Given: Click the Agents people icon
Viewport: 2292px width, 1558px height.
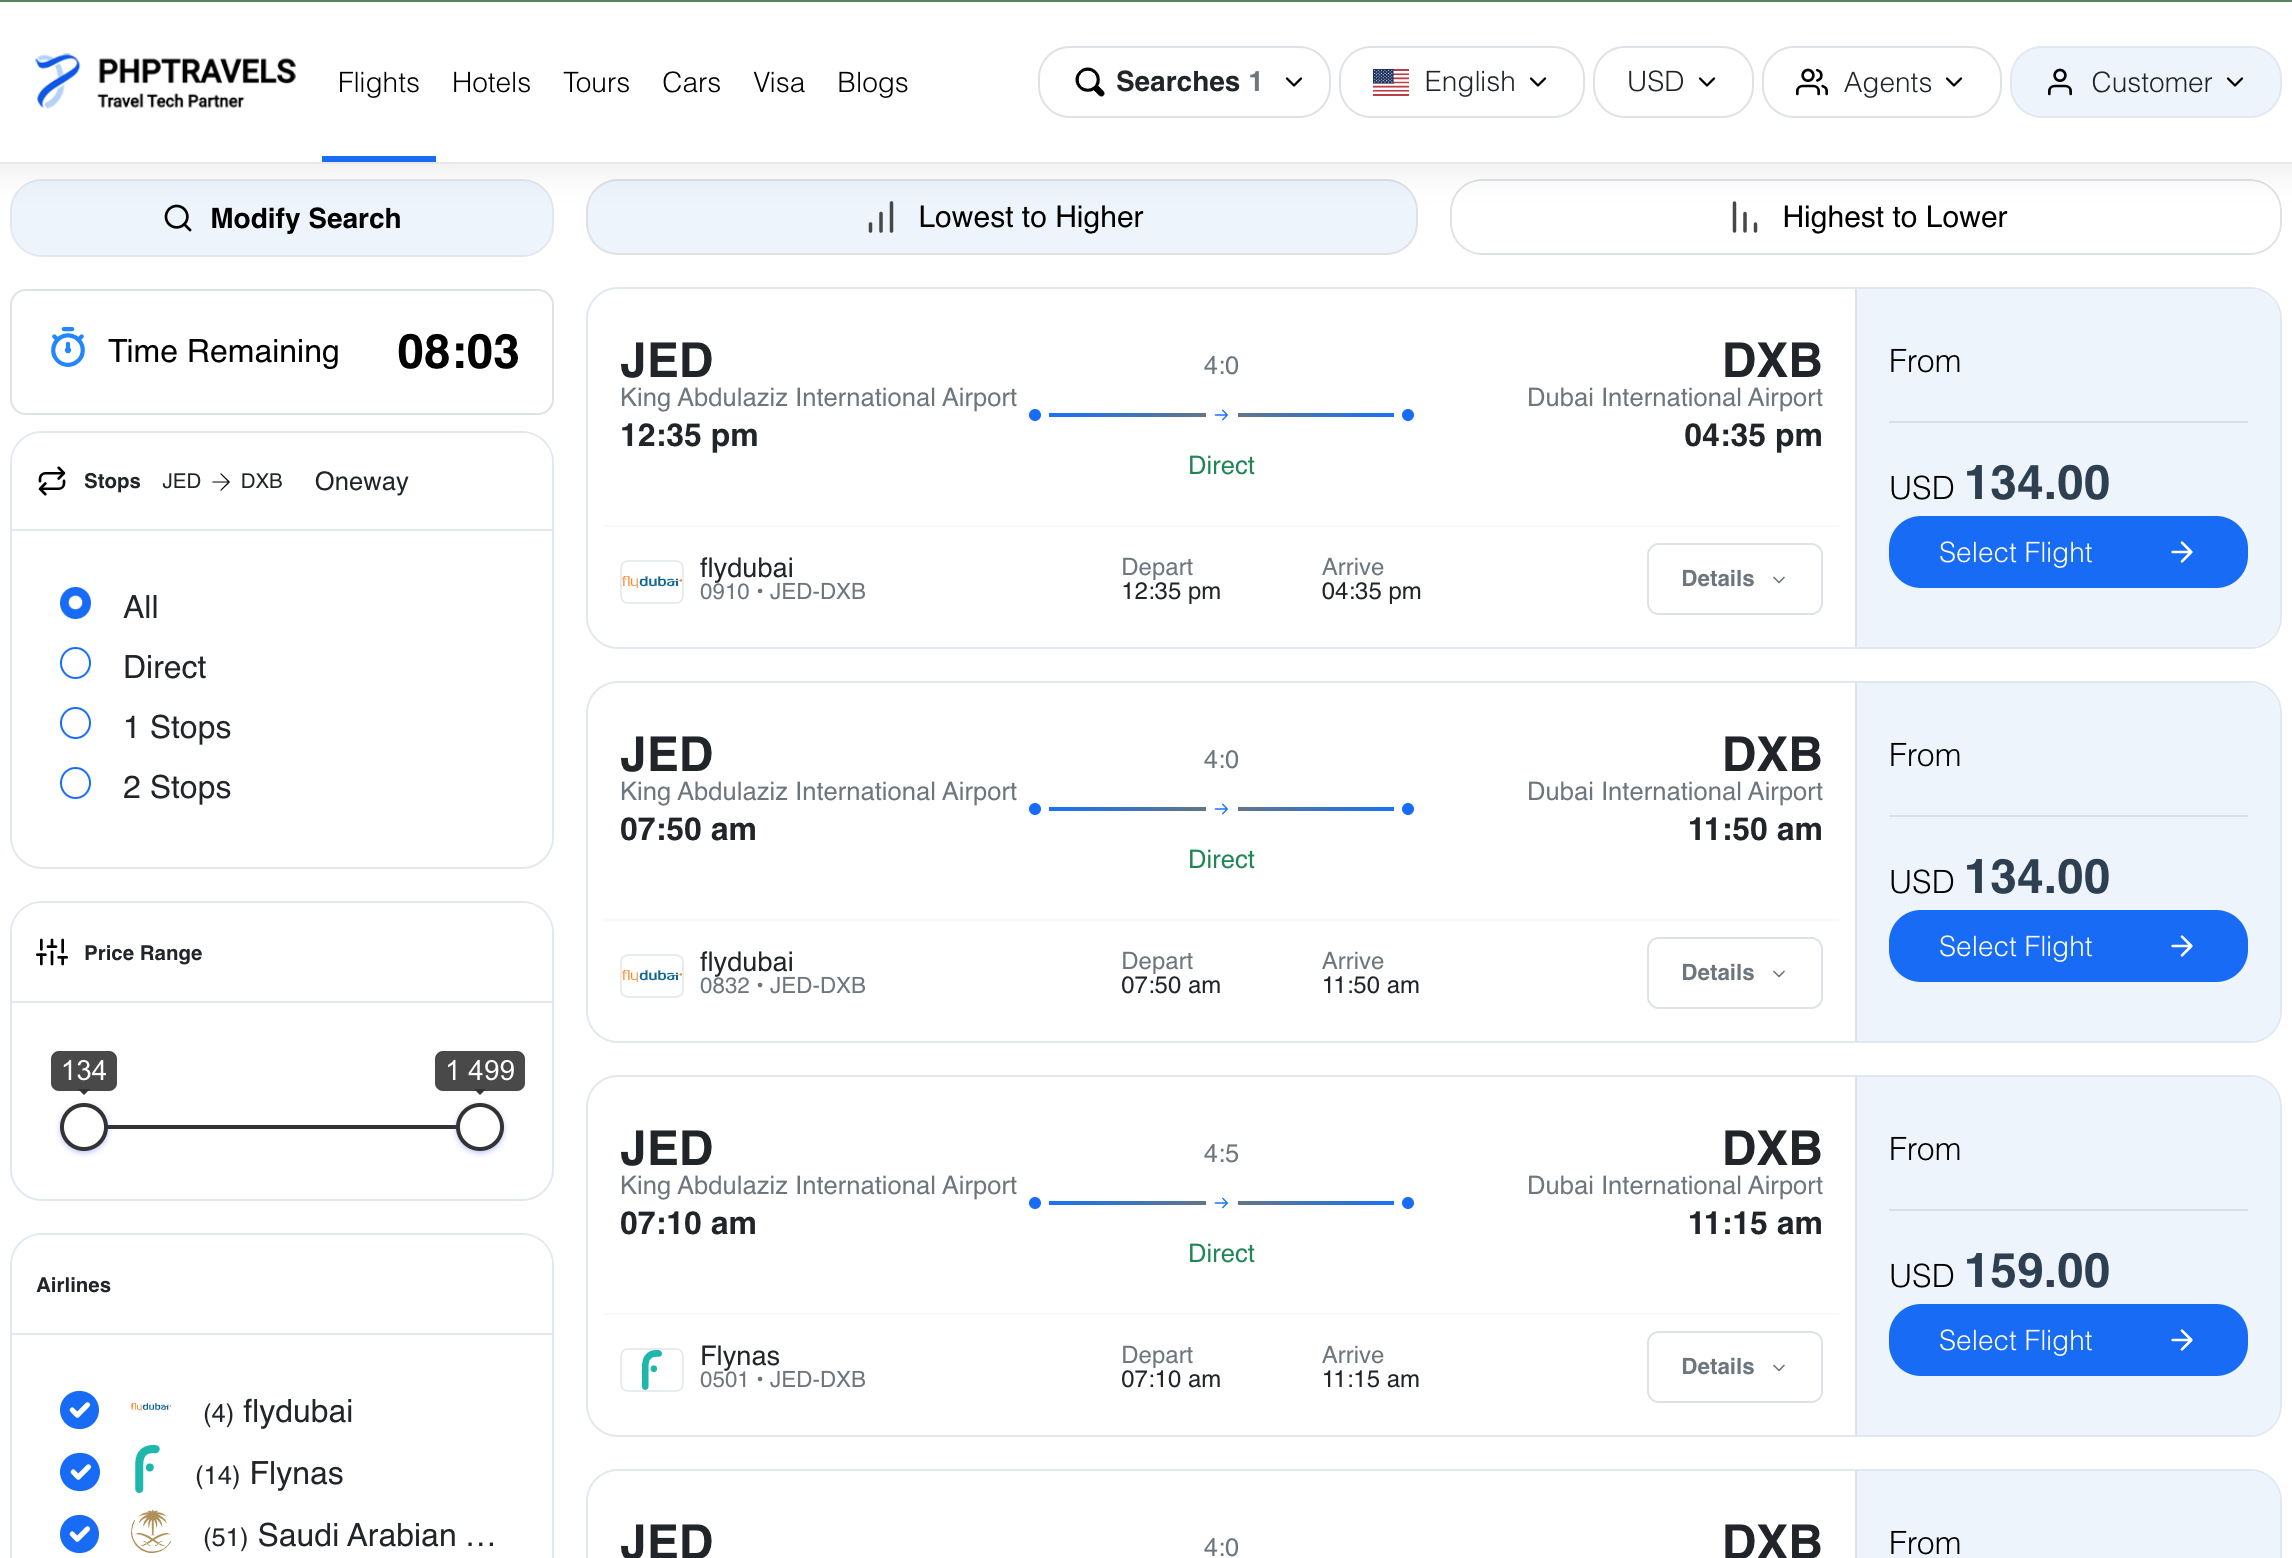Looking at the screenshot, I should tap(1811, 82).
